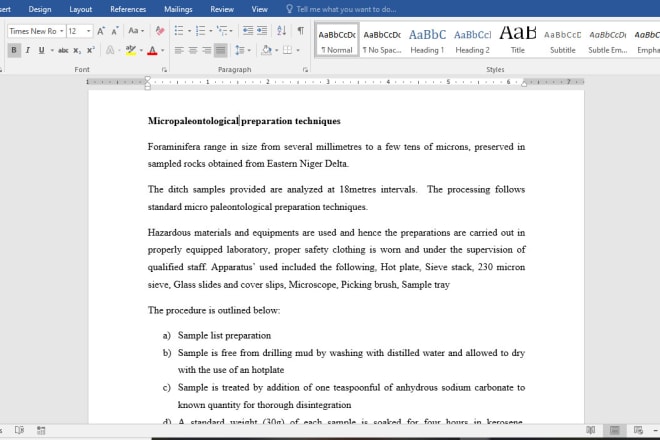Screen dimensions: 660x440
Task: Apply the Normal style
Action: point(337,40)
